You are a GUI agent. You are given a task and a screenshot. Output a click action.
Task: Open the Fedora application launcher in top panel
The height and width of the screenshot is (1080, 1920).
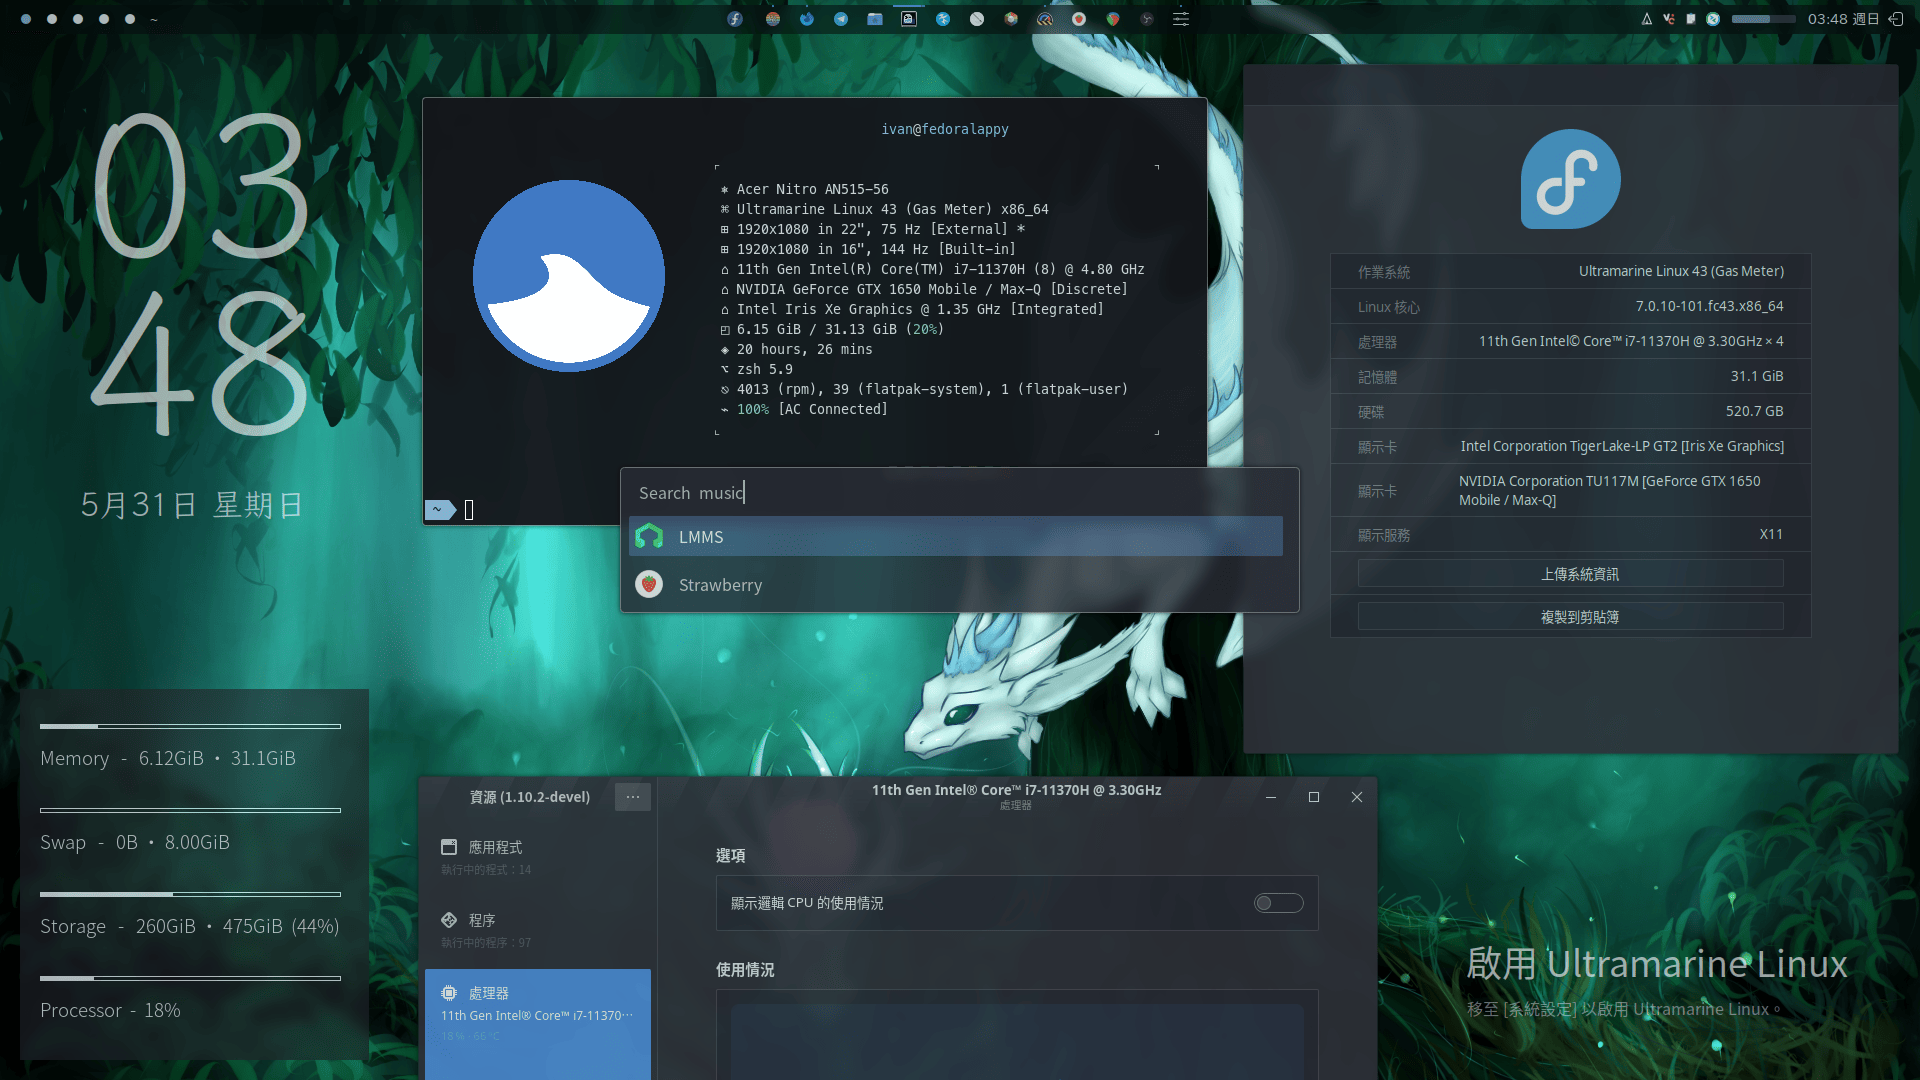pos(735,19)
